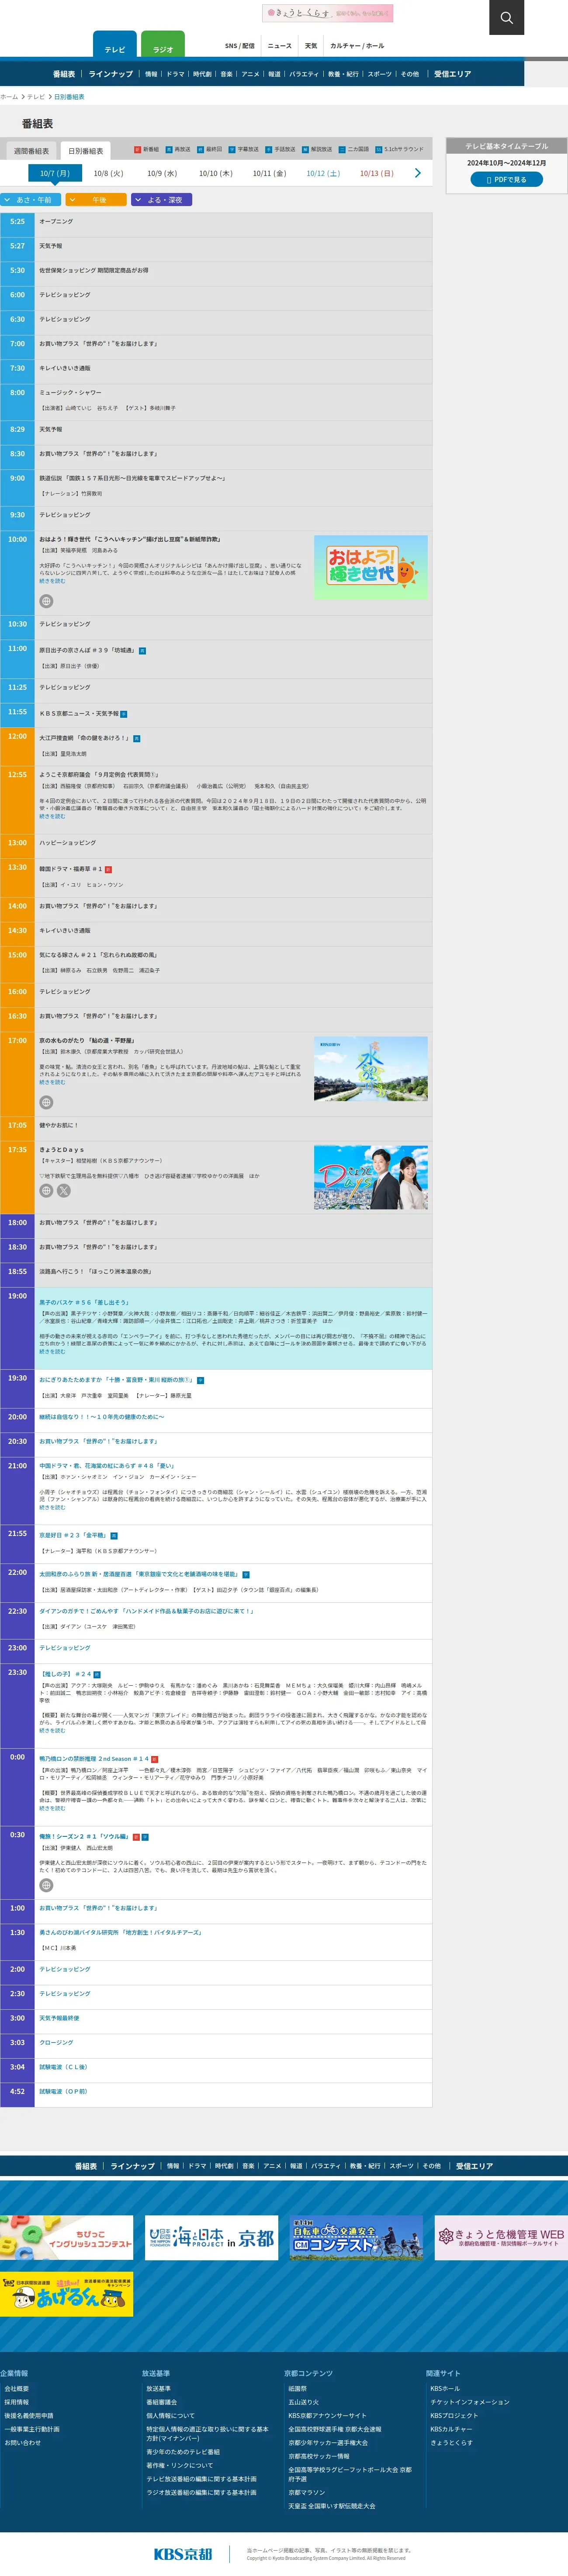Open the きょうとDays programme thumbnail

[x=371, y=1178]
